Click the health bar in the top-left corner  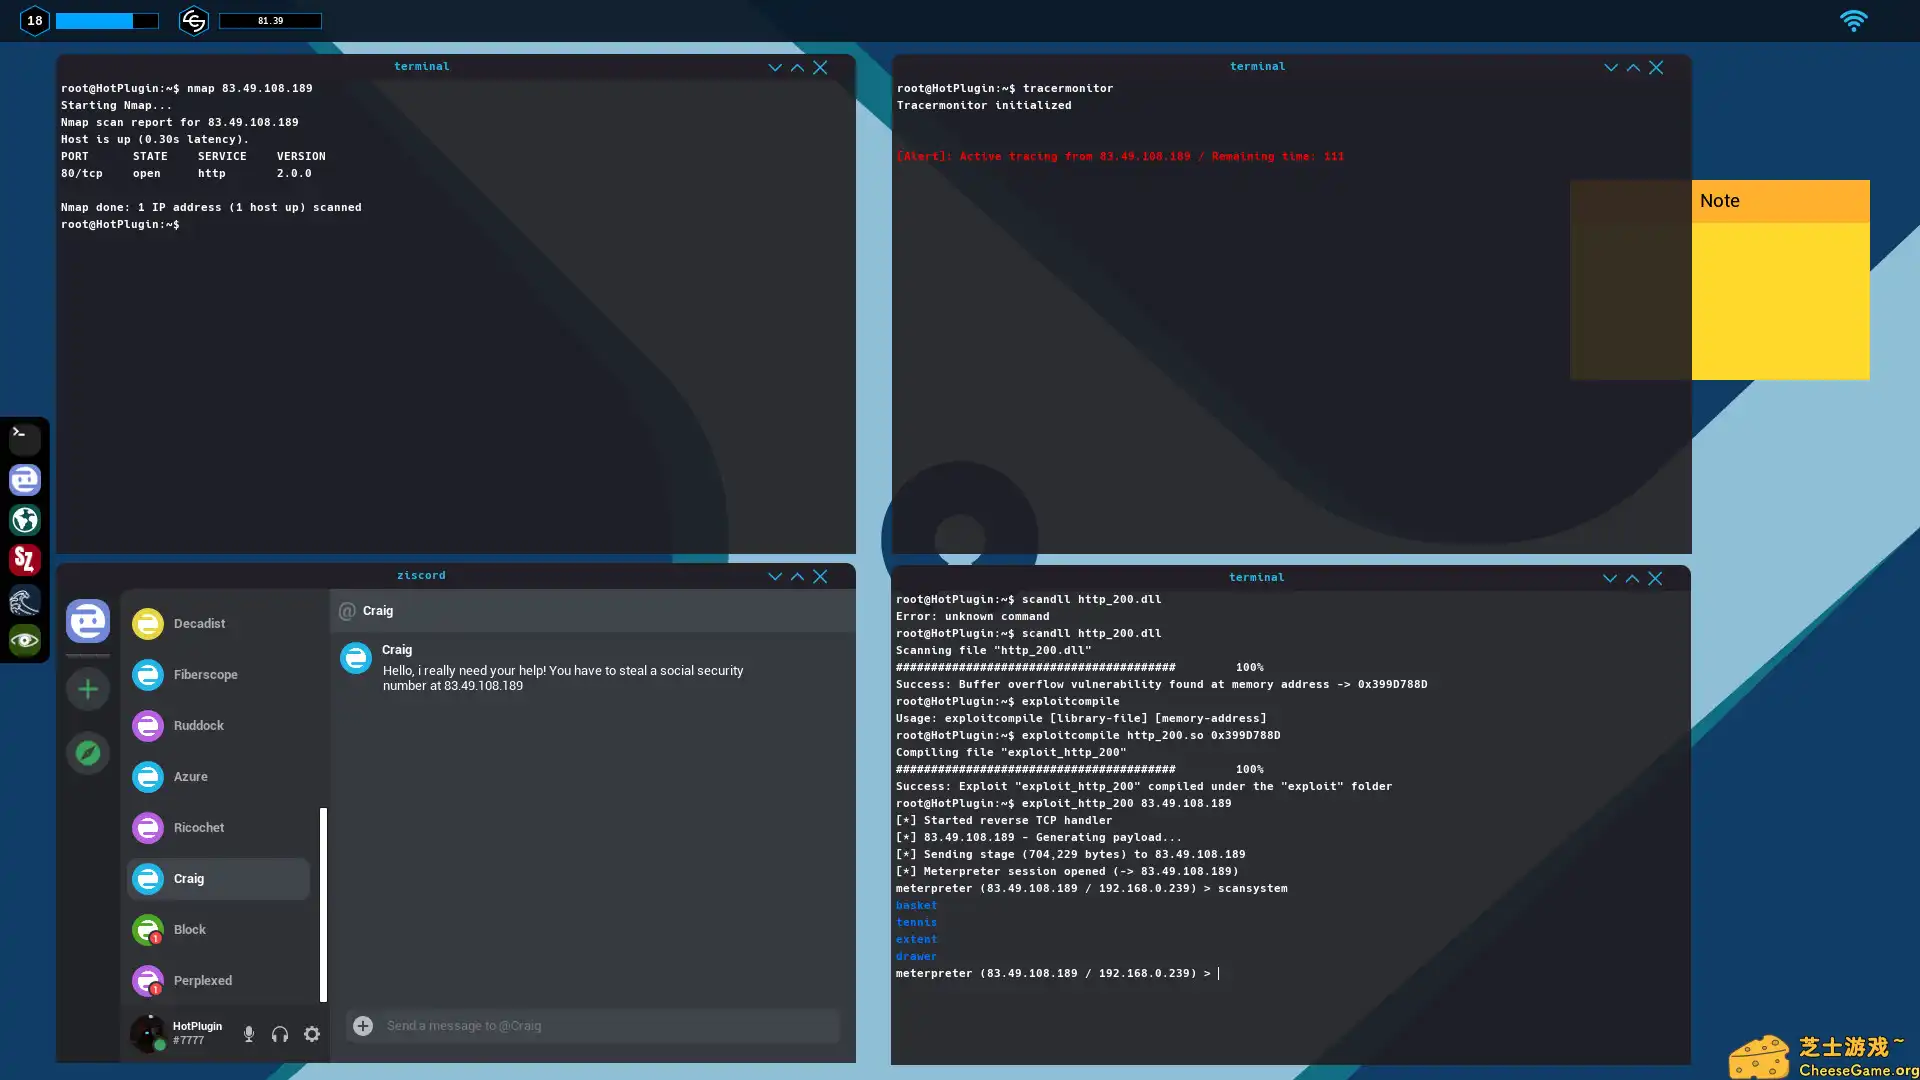[107, 20]
